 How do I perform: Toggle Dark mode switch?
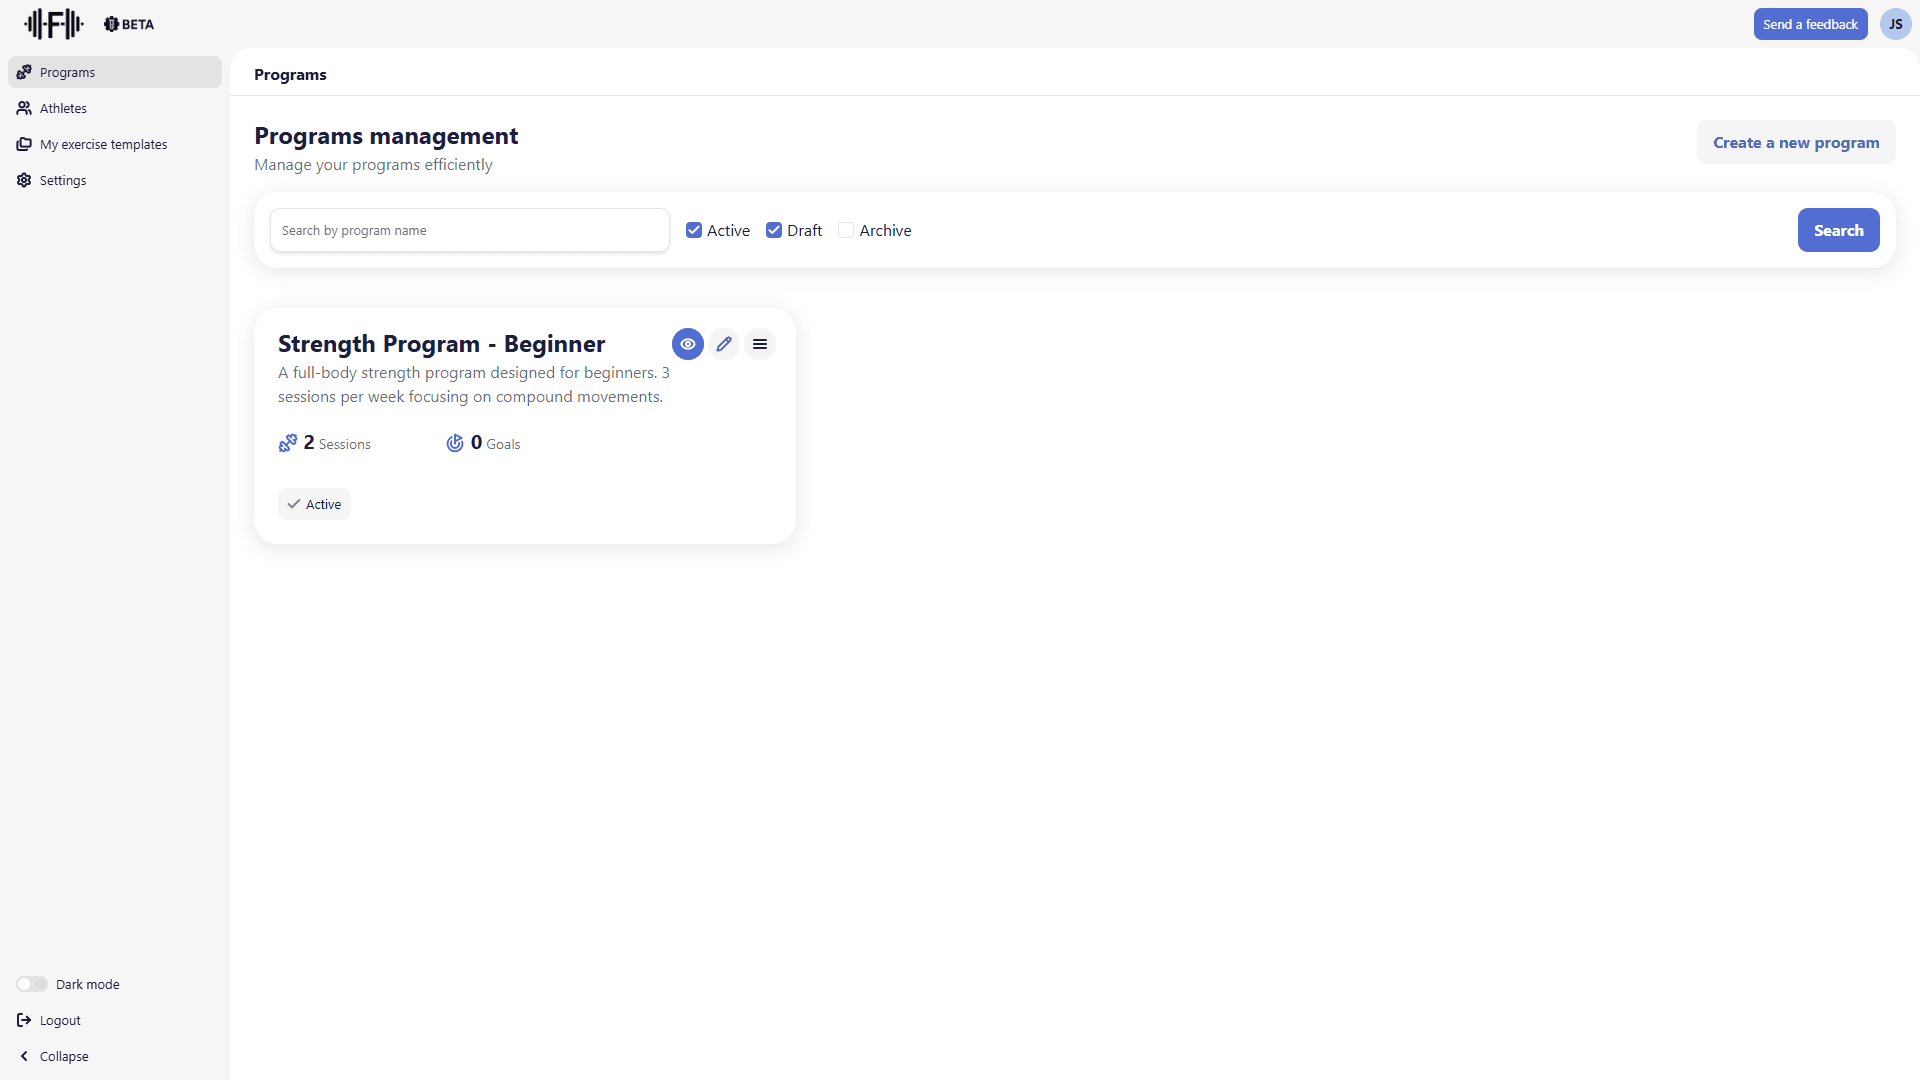pyautogui.click(x=32, y=984)
